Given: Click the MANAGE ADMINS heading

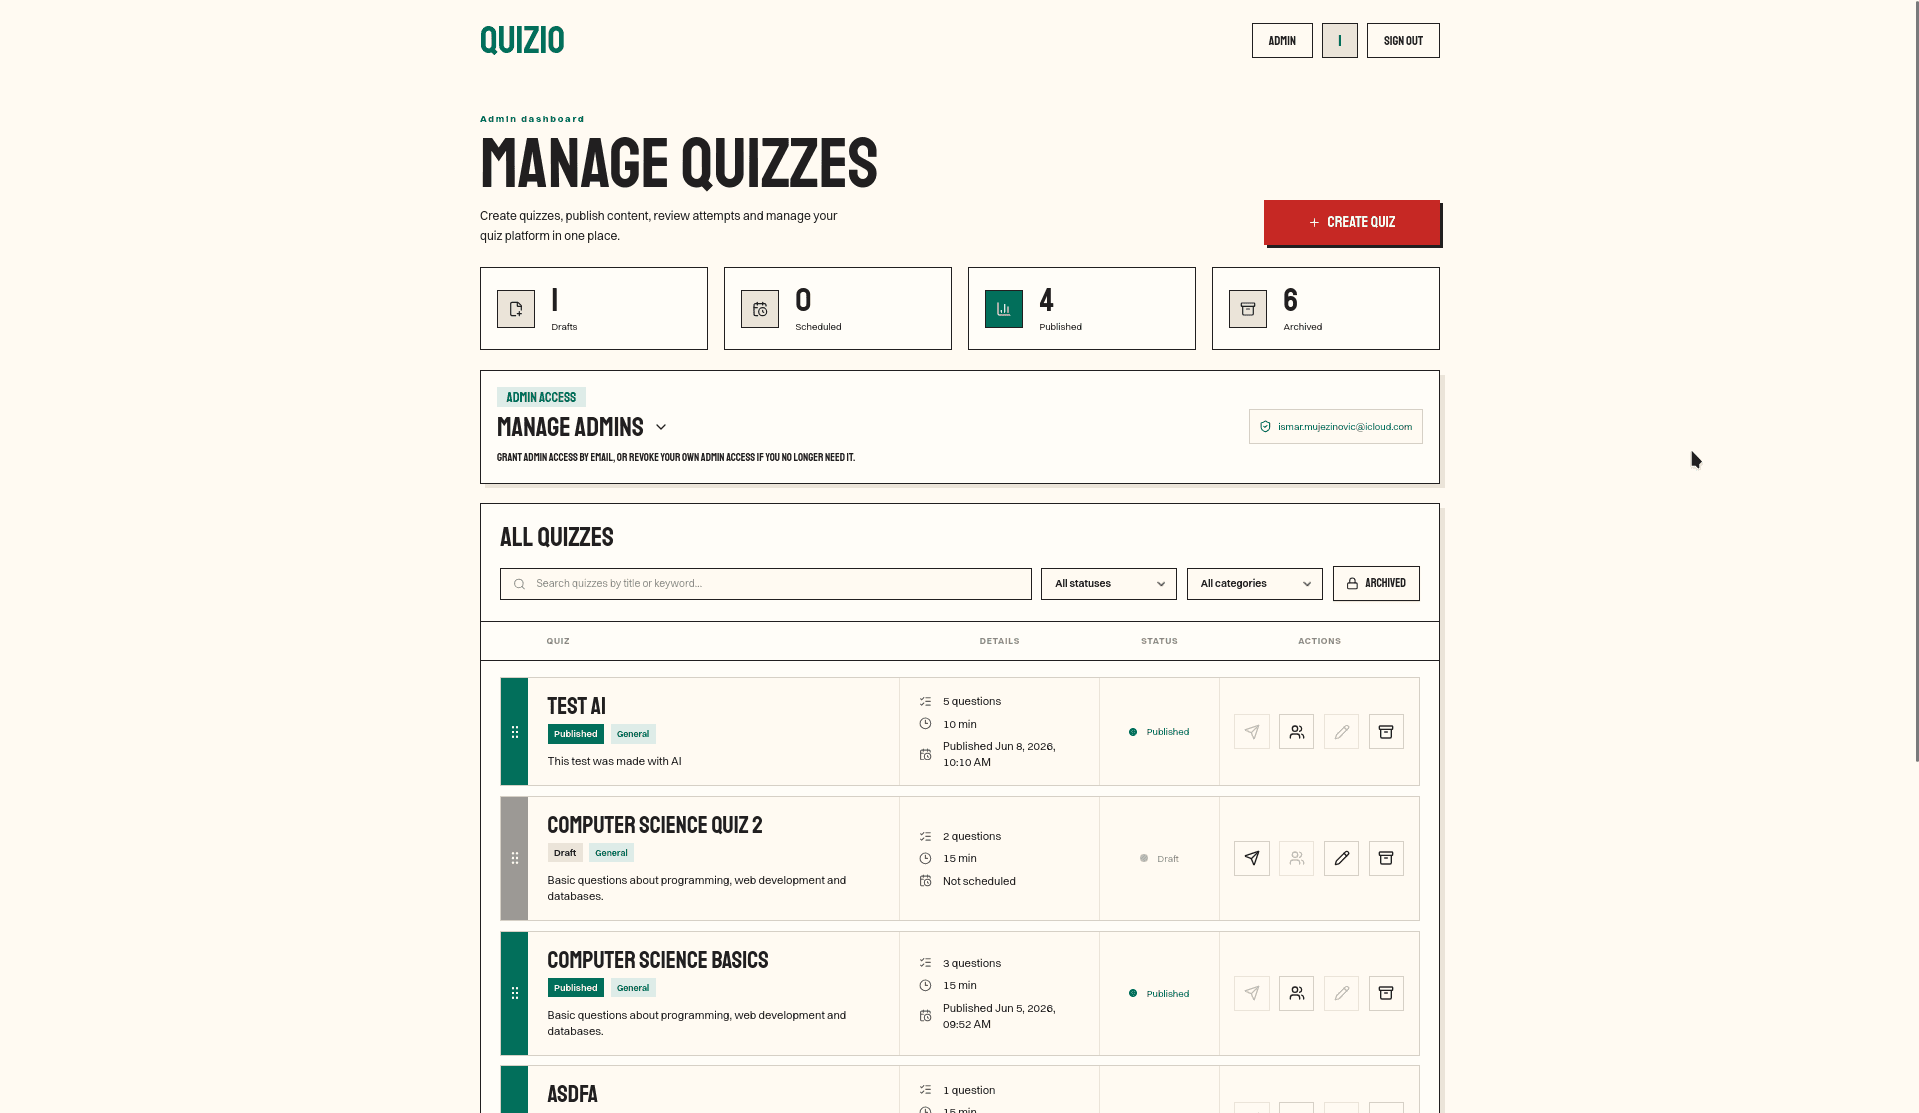Looking at the screenshot, I should (570, 427).
